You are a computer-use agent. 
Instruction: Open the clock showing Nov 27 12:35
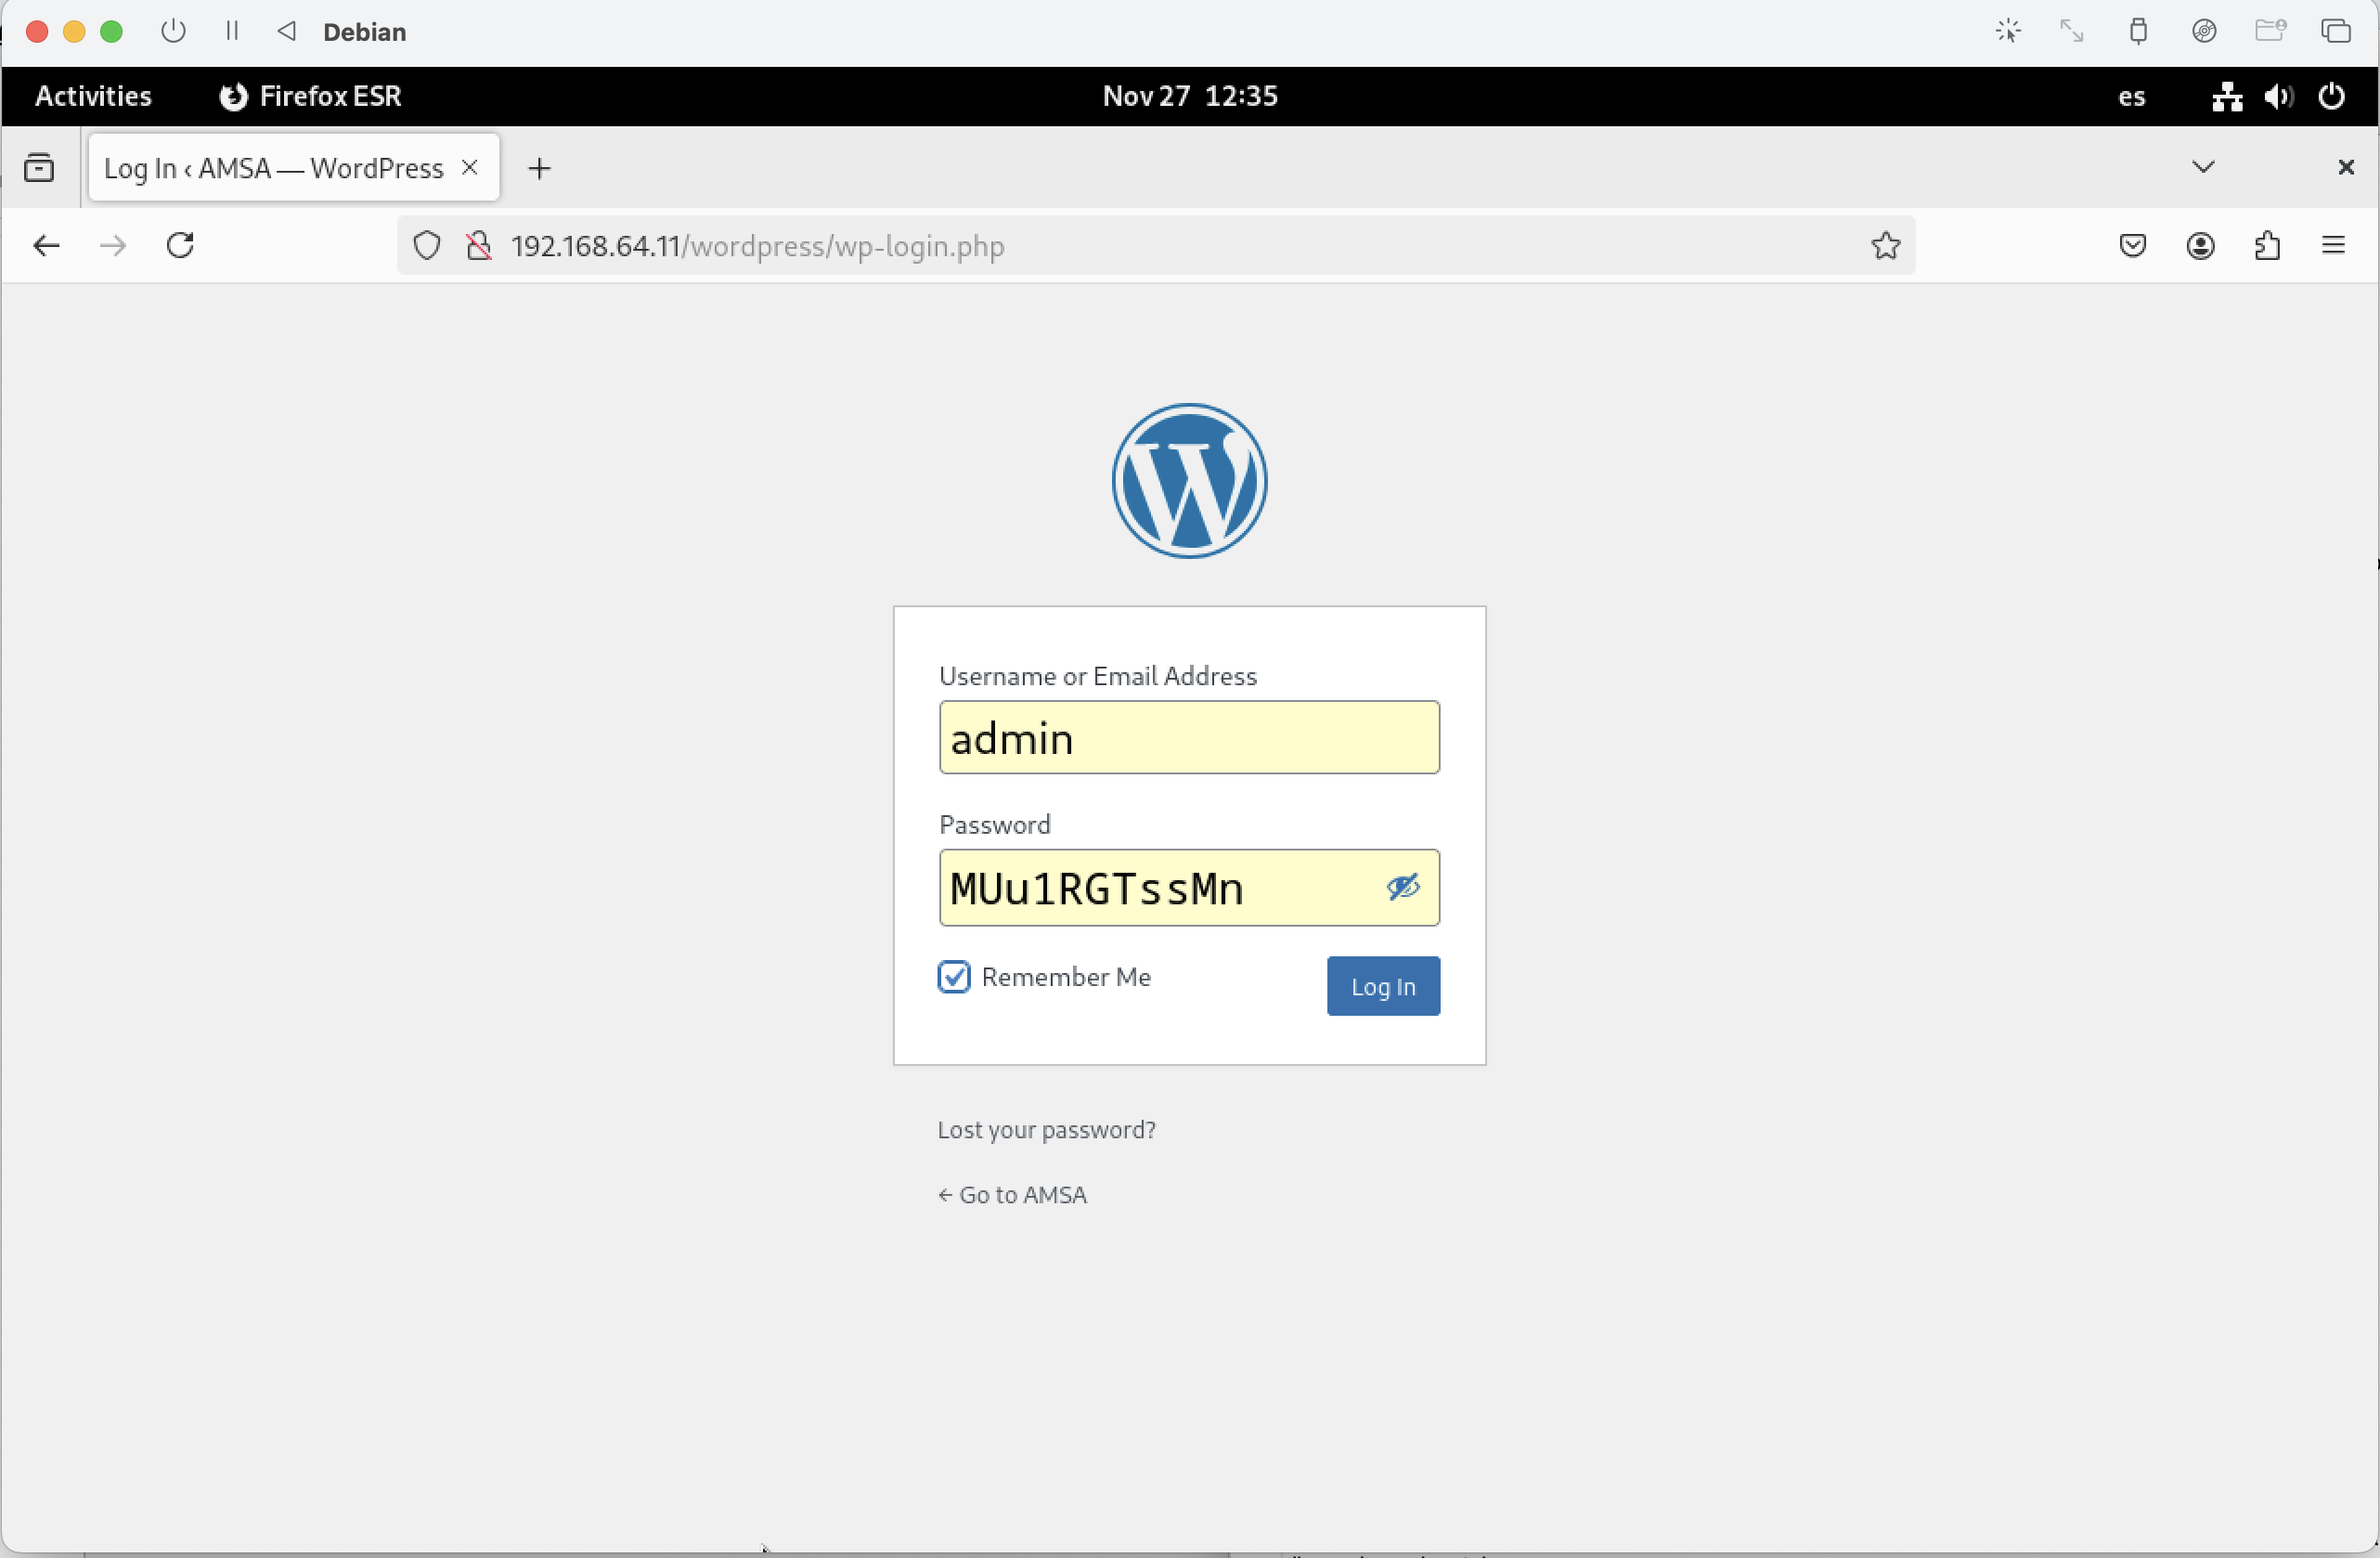coord(1190,96)
